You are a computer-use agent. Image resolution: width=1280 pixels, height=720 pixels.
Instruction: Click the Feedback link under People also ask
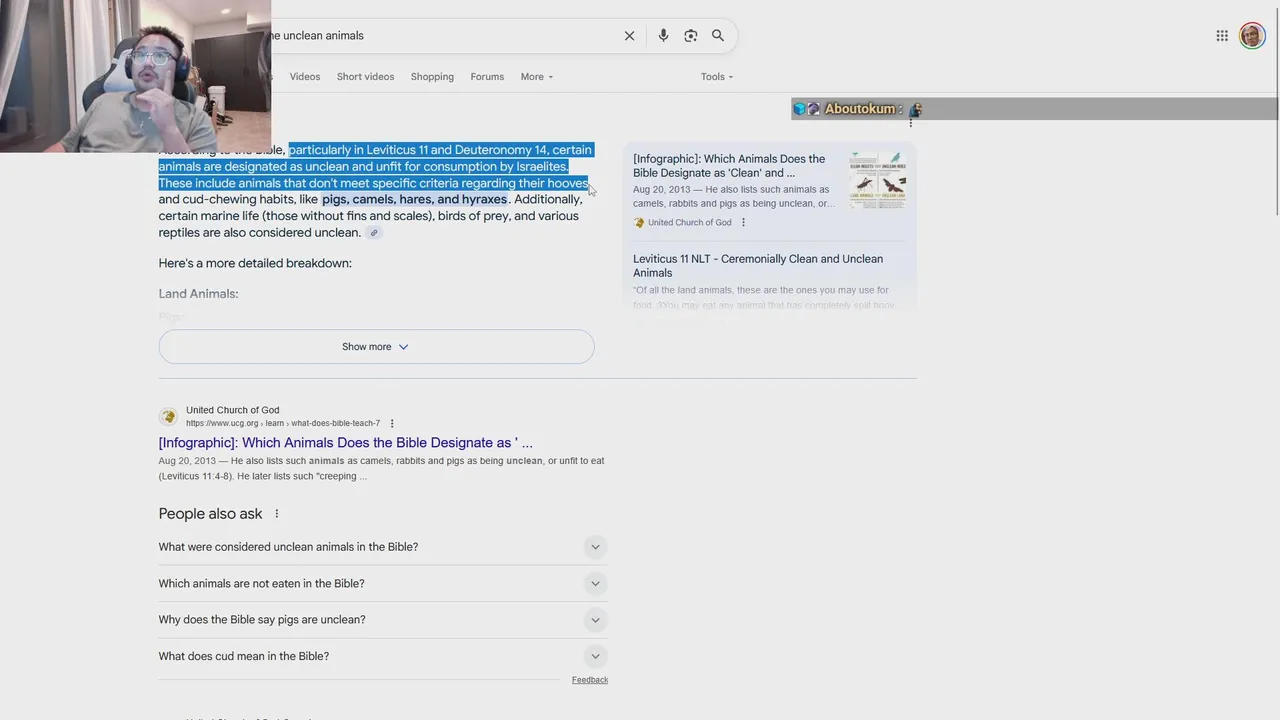(x=590, y=680)
